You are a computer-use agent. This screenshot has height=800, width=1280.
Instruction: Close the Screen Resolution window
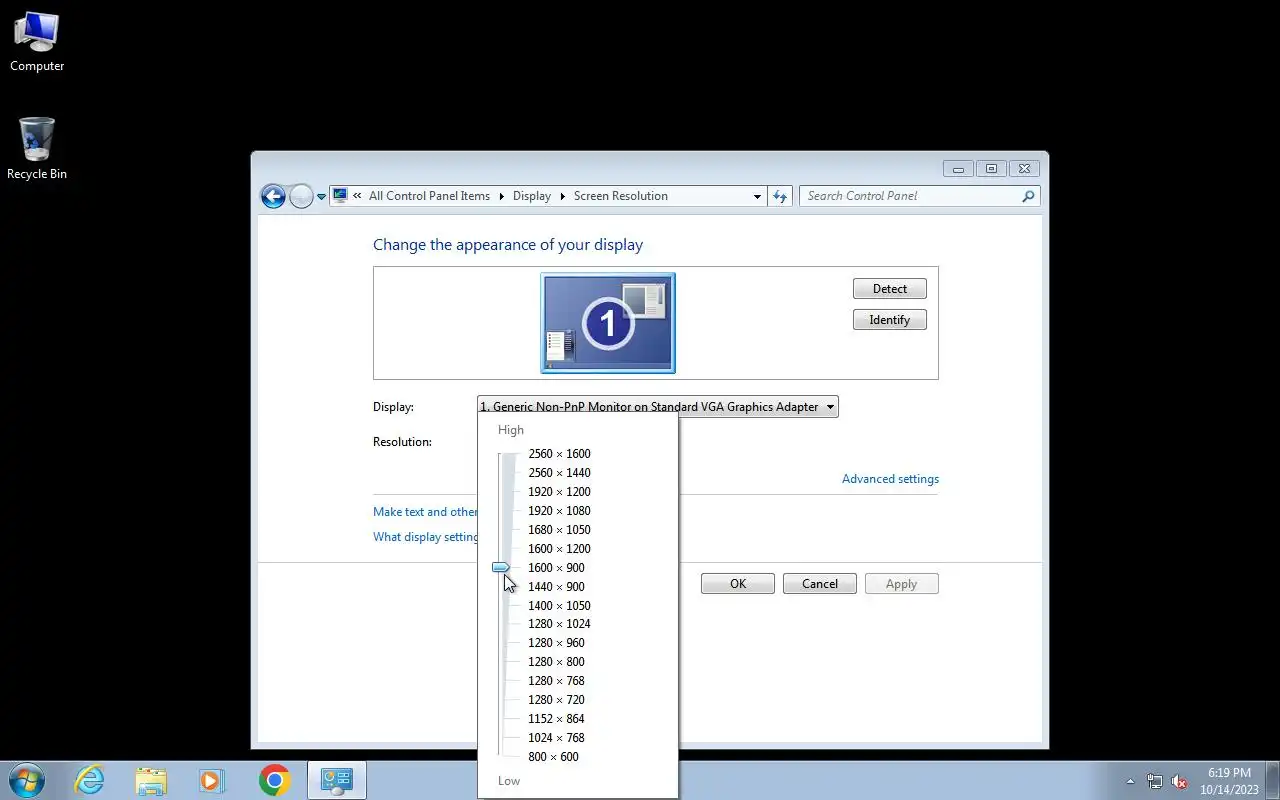coord(1025,169)
